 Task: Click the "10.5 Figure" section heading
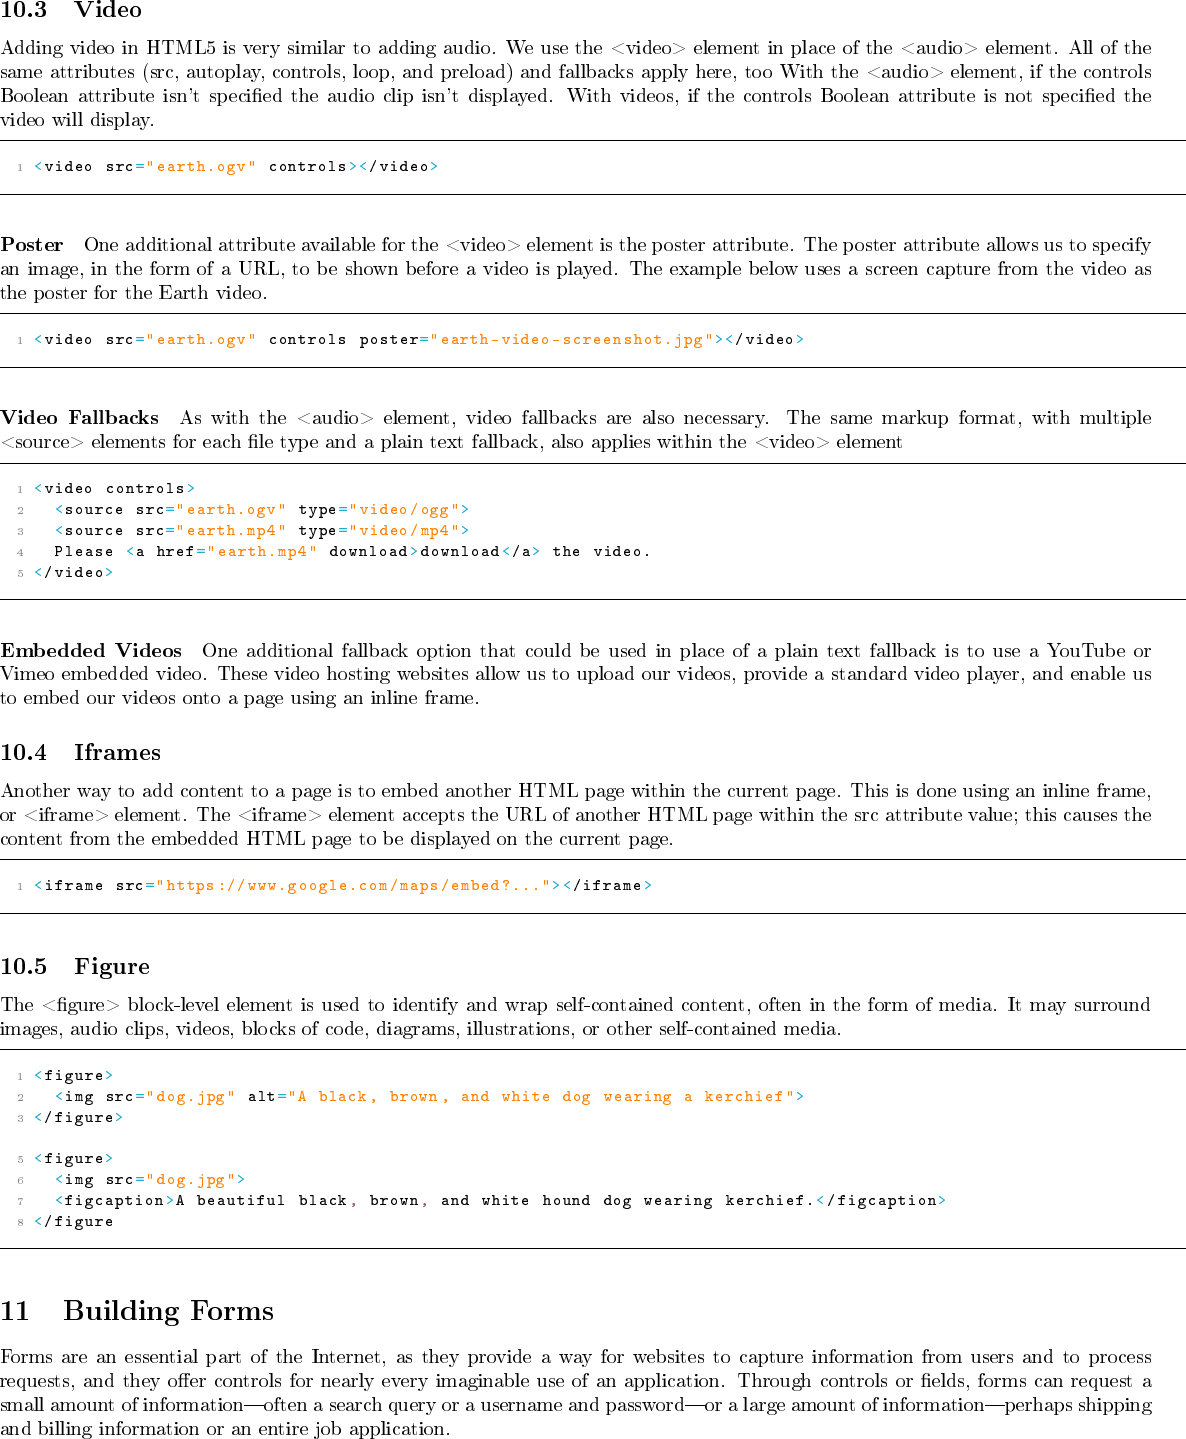75,967
